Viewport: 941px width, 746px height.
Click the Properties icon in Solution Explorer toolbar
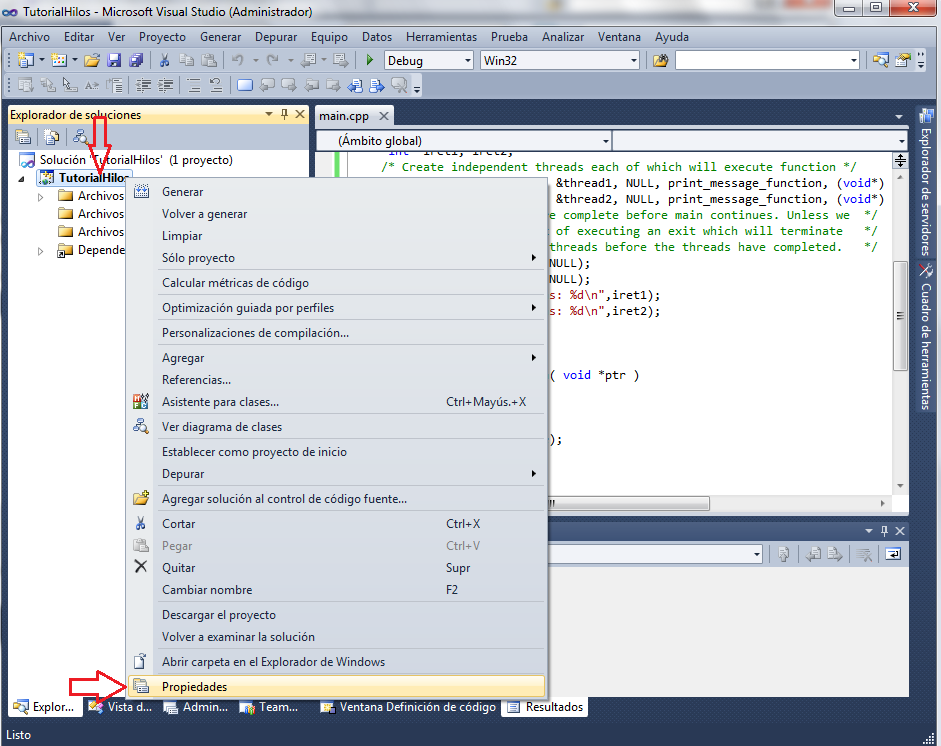22,137
